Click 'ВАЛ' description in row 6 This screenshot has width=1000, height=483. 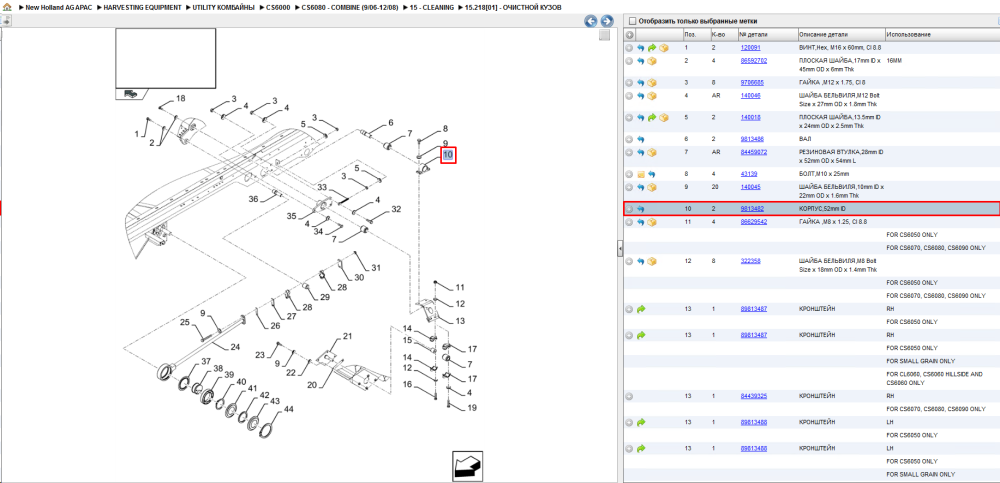click(805, 138)
